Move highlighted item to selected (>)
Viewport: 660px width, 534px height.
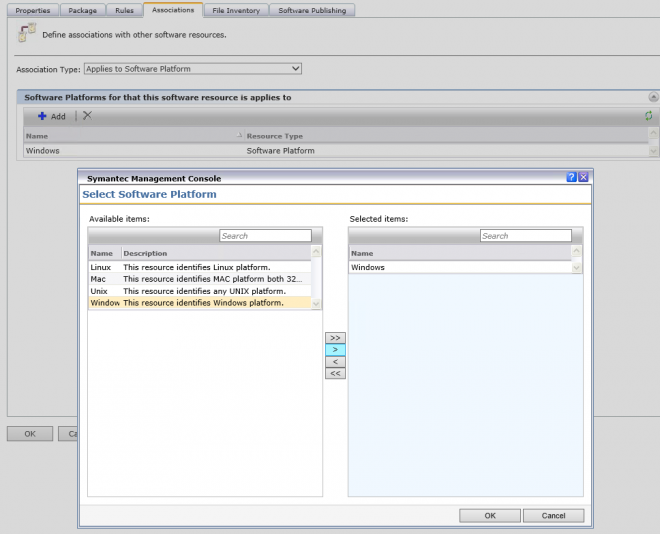[335, 350]
